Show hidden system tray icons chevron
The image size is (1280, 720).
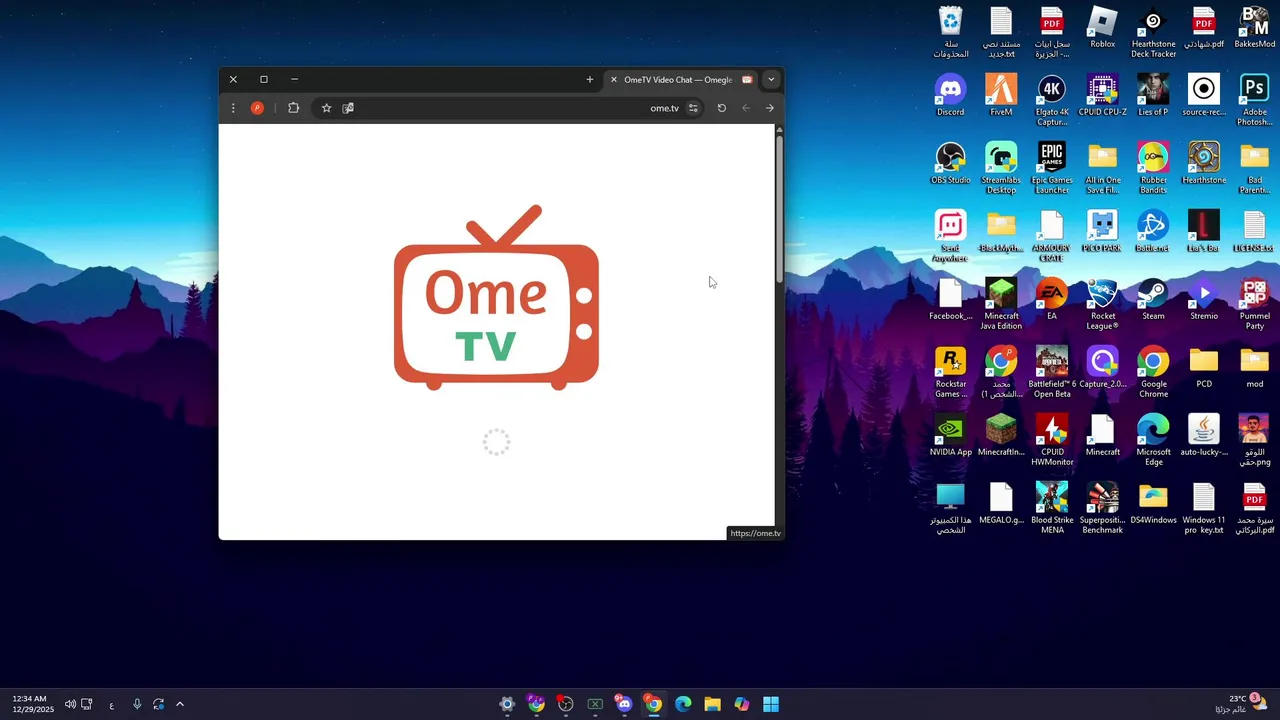[x=180, y=704]
